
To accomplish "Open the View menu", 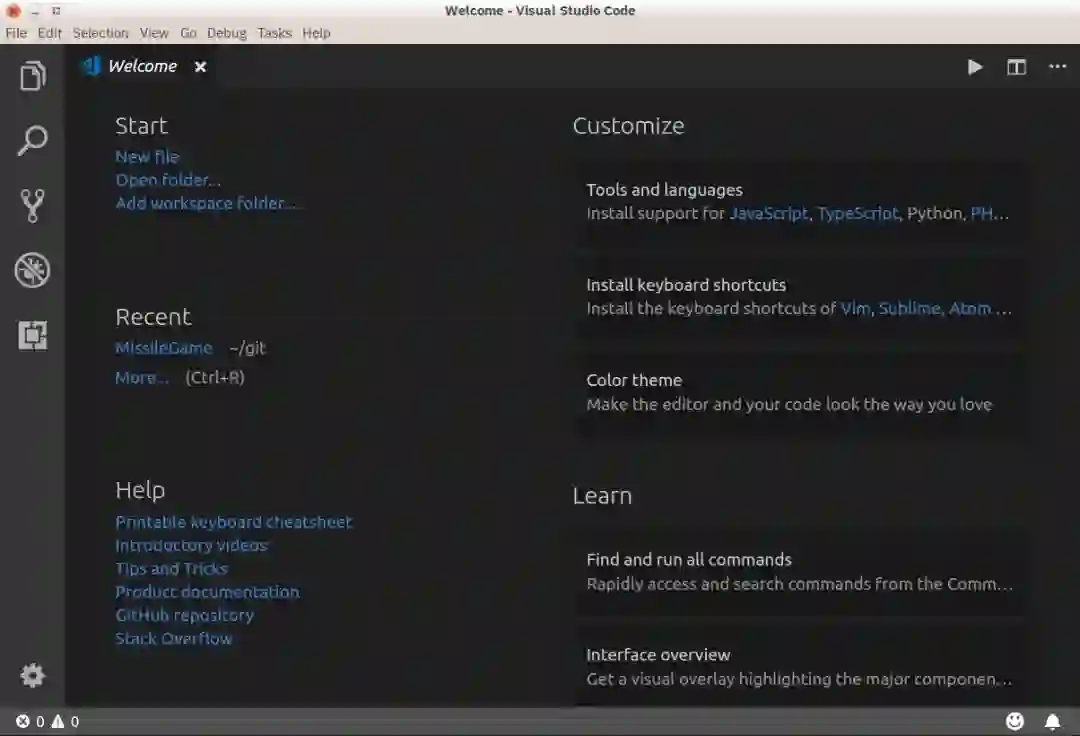I will [154, 33].
